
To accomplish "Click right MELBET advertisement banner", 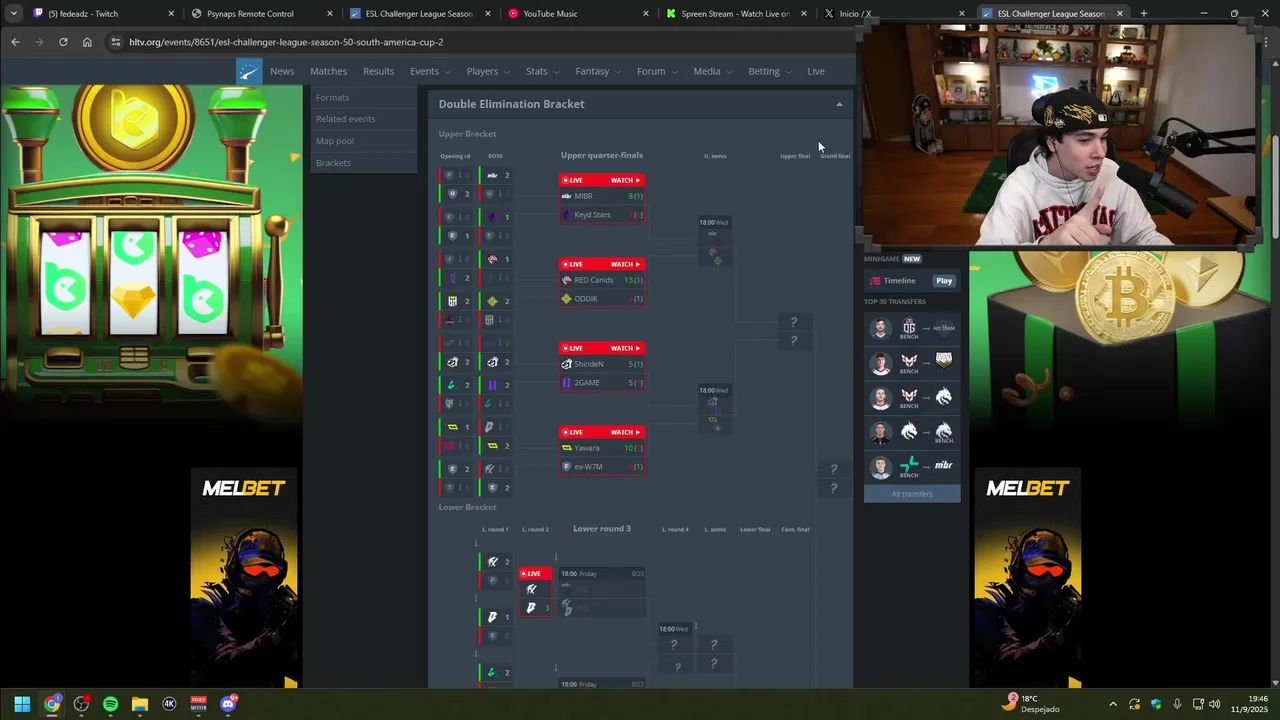I will pyautogui.click(x=1028, y=579).
